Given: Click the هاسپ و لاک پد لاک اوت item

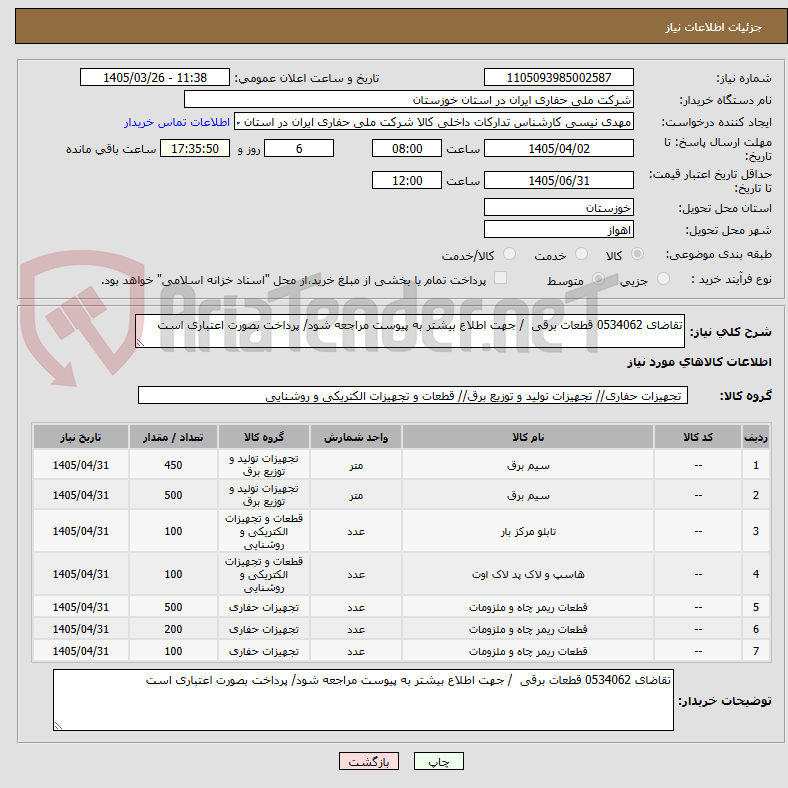Looking at the screenshot, I should click(528, 574).
